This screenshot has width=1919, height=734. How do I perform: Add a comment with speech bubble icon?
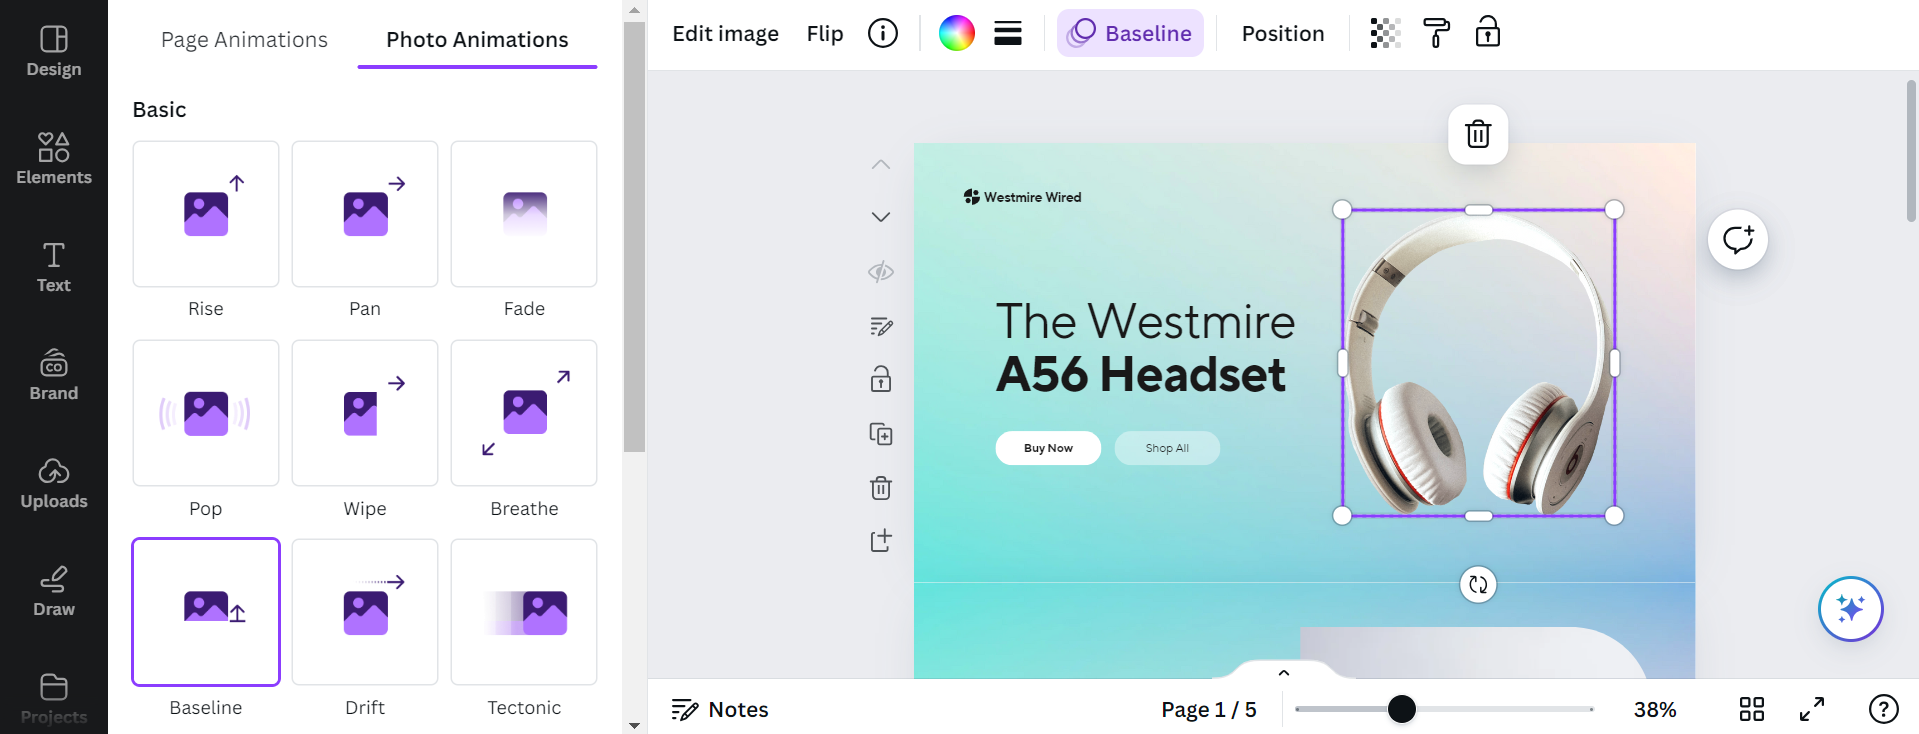point(1737,240)
